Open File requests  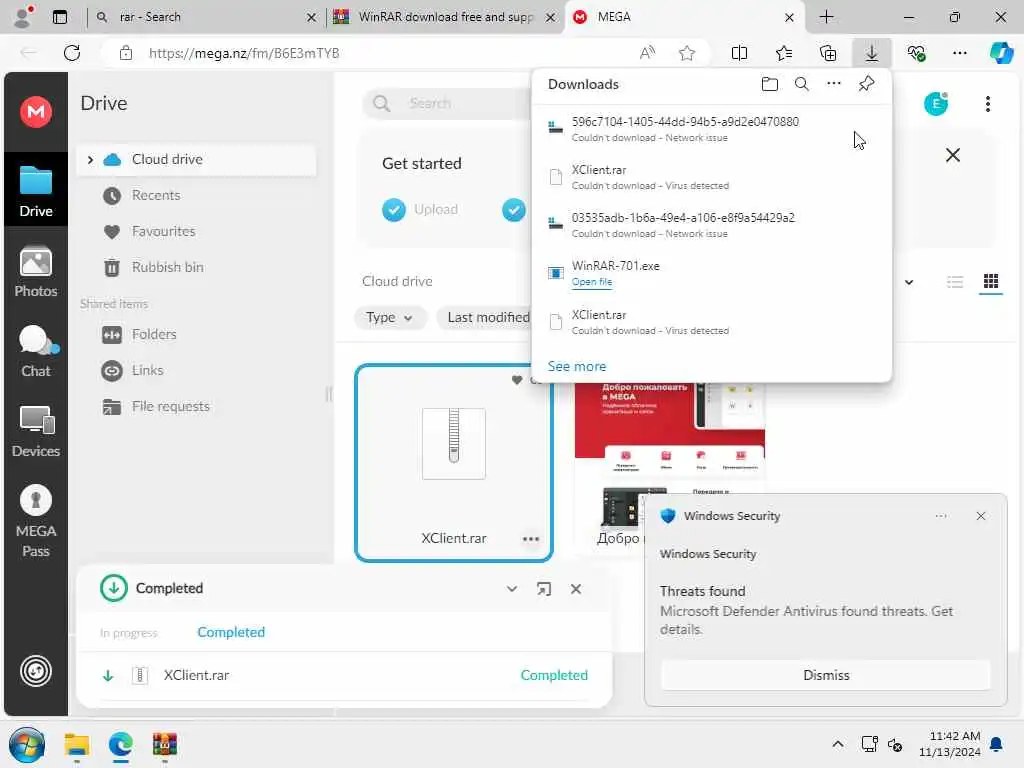170,406
